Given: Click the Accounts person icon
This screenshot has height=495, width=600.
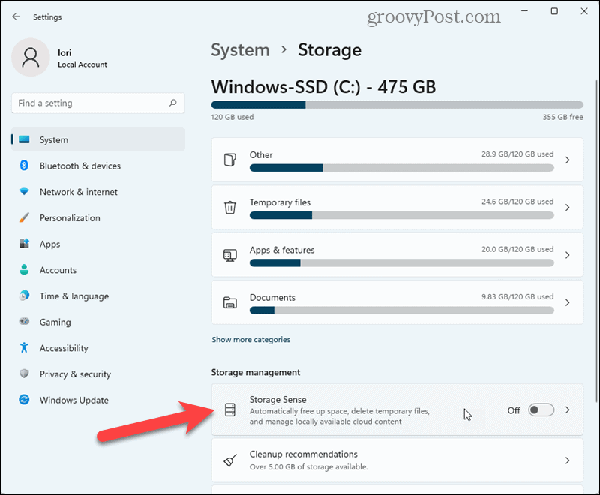Looking at the screenshot, I should [x=24, y=269].
